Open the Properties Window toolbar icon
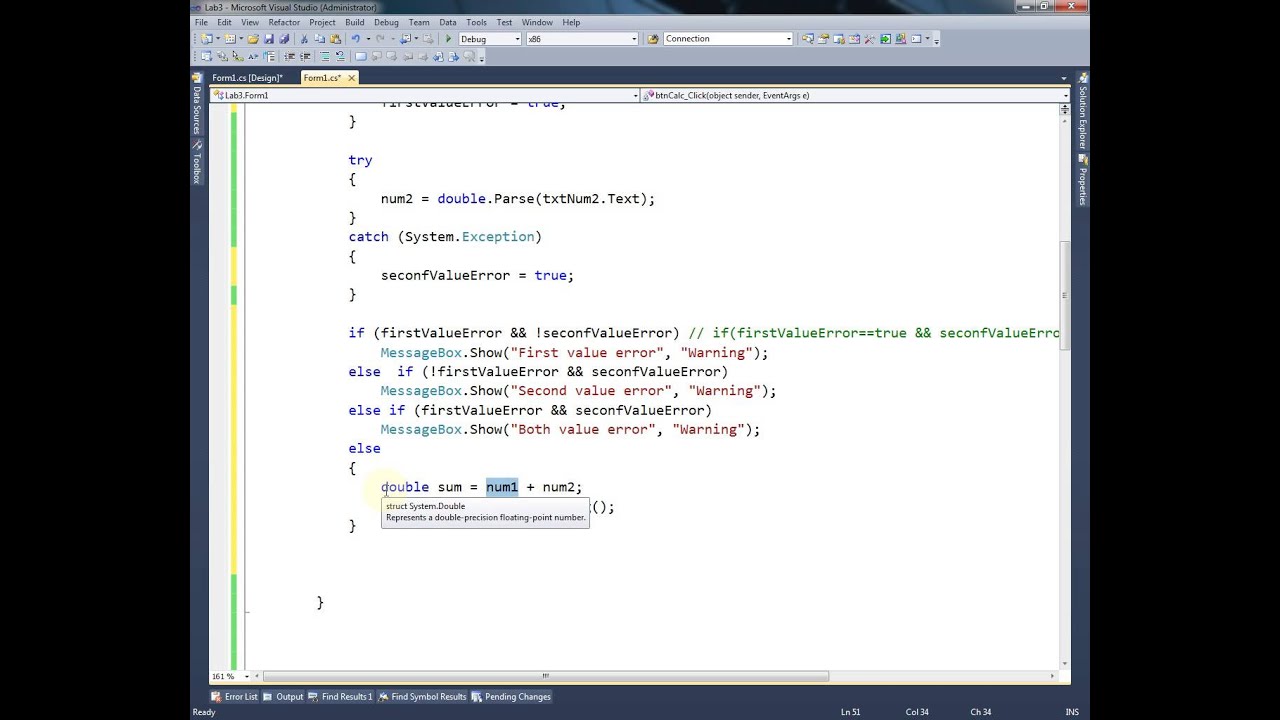The height and width of the screenshot is (720, 1280). click(823, 39)
